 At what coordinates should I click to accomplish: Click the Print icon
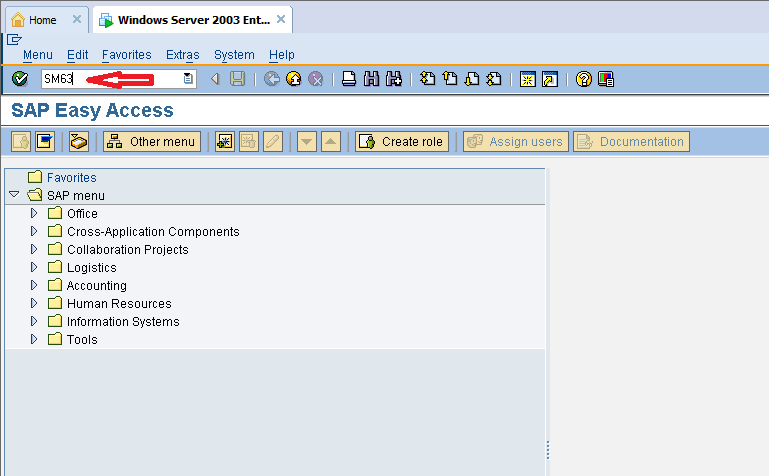pos(349,79)
